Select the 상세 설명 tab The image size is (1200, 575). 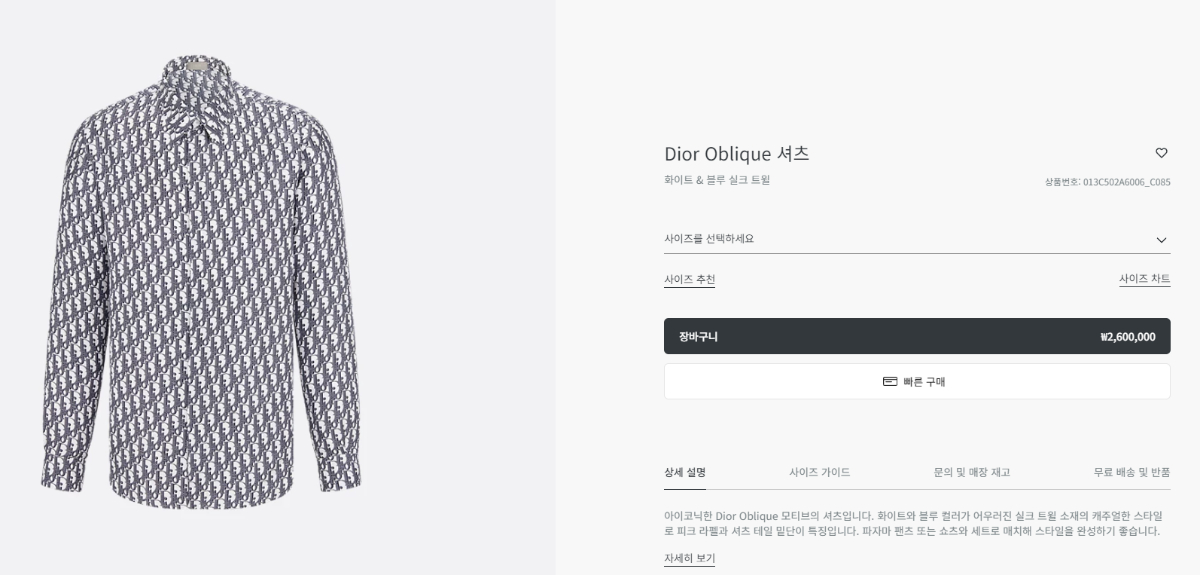click(x=685, y=472)
